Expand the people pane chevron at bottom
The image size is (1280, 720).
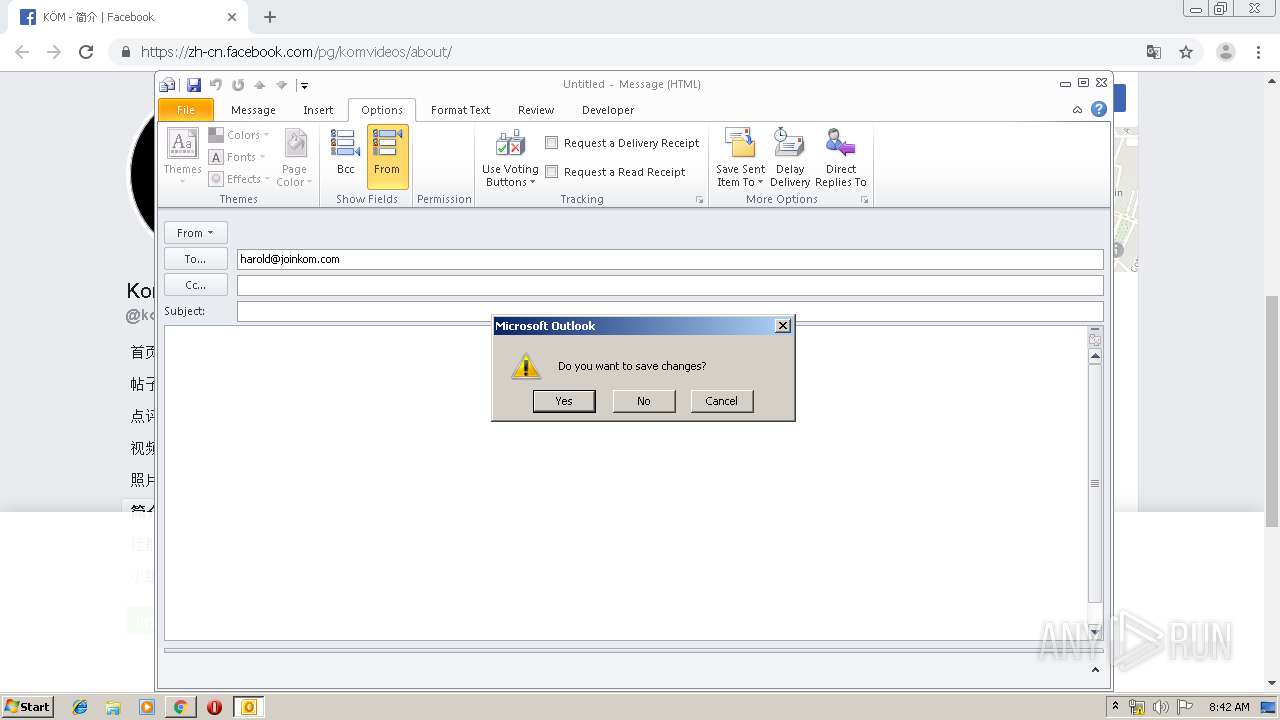pyautogui.click(x=1095, y=670)
